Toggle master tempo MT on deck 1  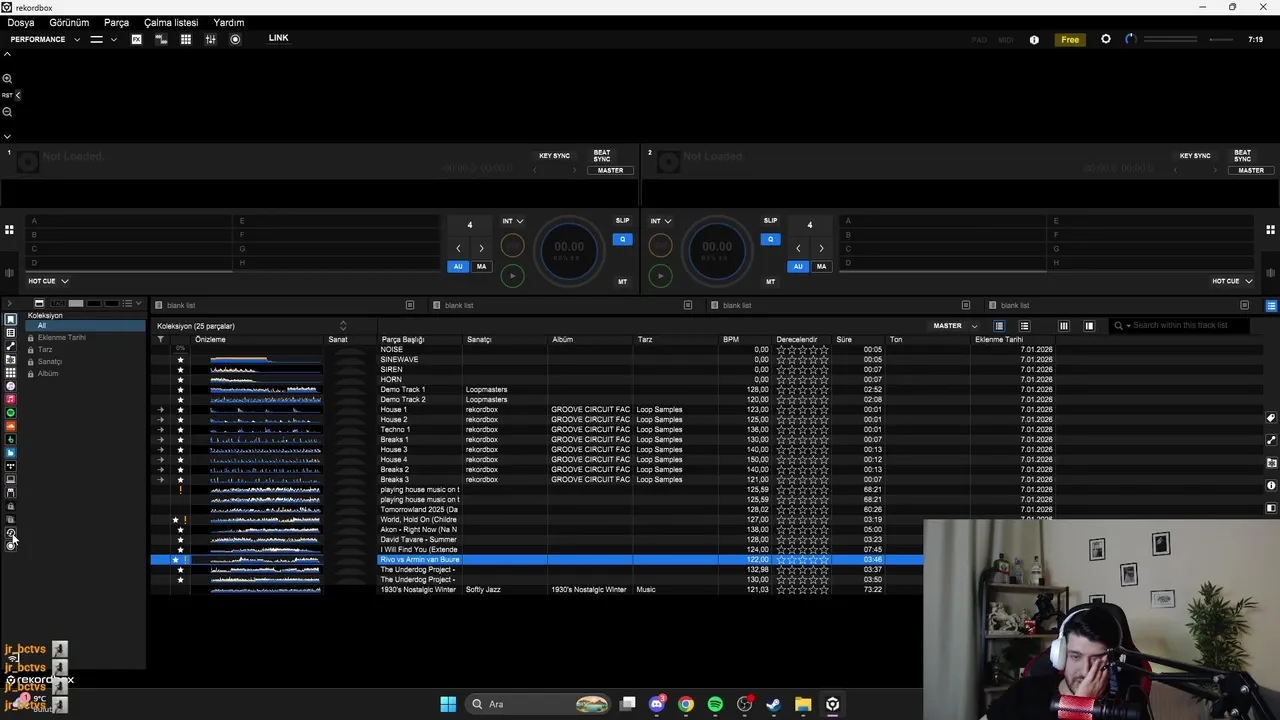coord(622,282)
